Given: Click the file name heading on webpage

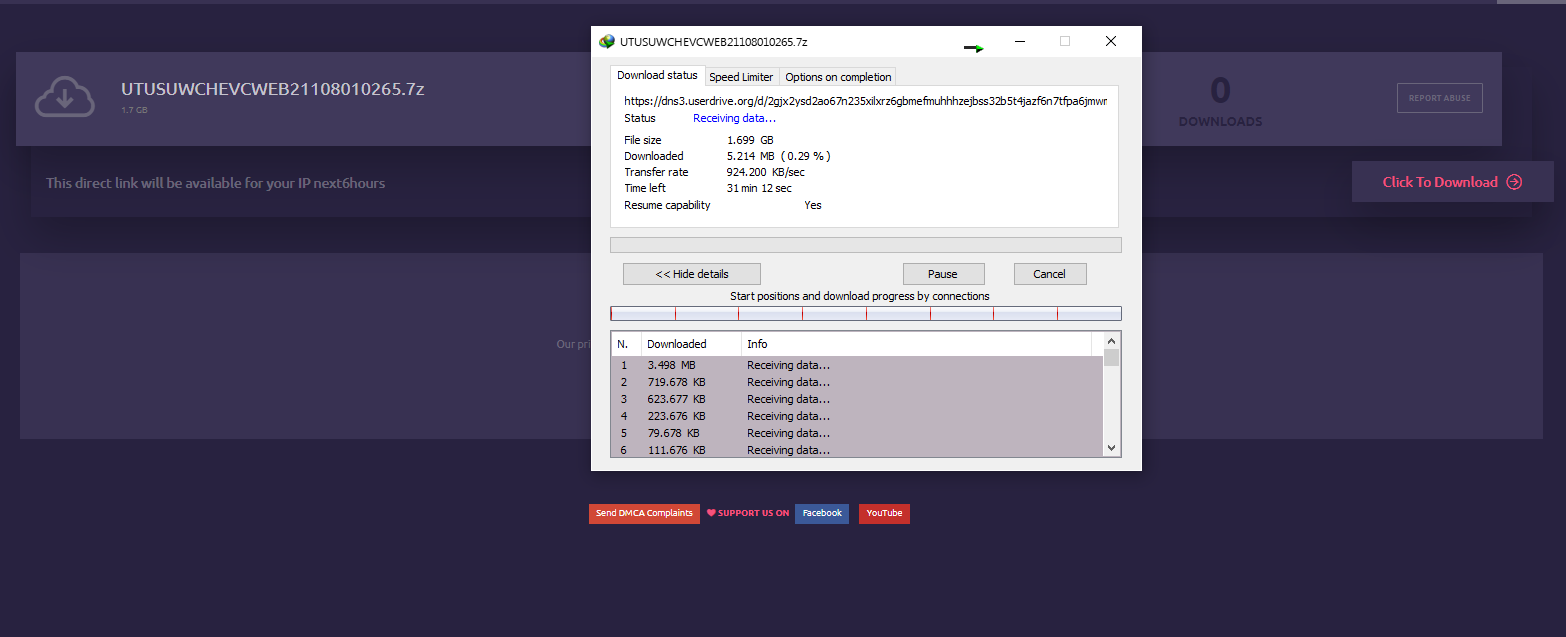Looking at the screenshot, I should pyautogui.click(x=273, y=89).
